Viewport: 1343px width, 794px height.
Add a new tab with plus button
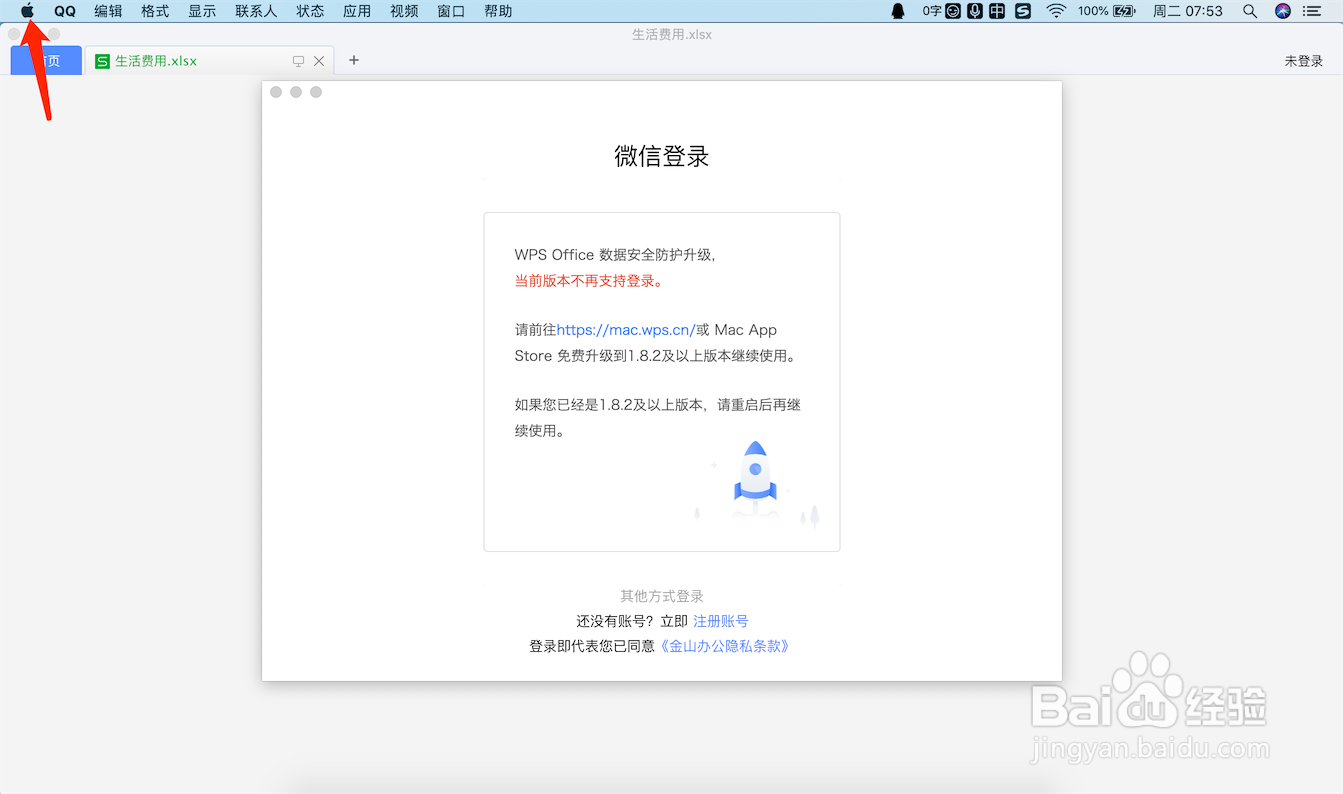pyautogui.click(x=354, y=60)
